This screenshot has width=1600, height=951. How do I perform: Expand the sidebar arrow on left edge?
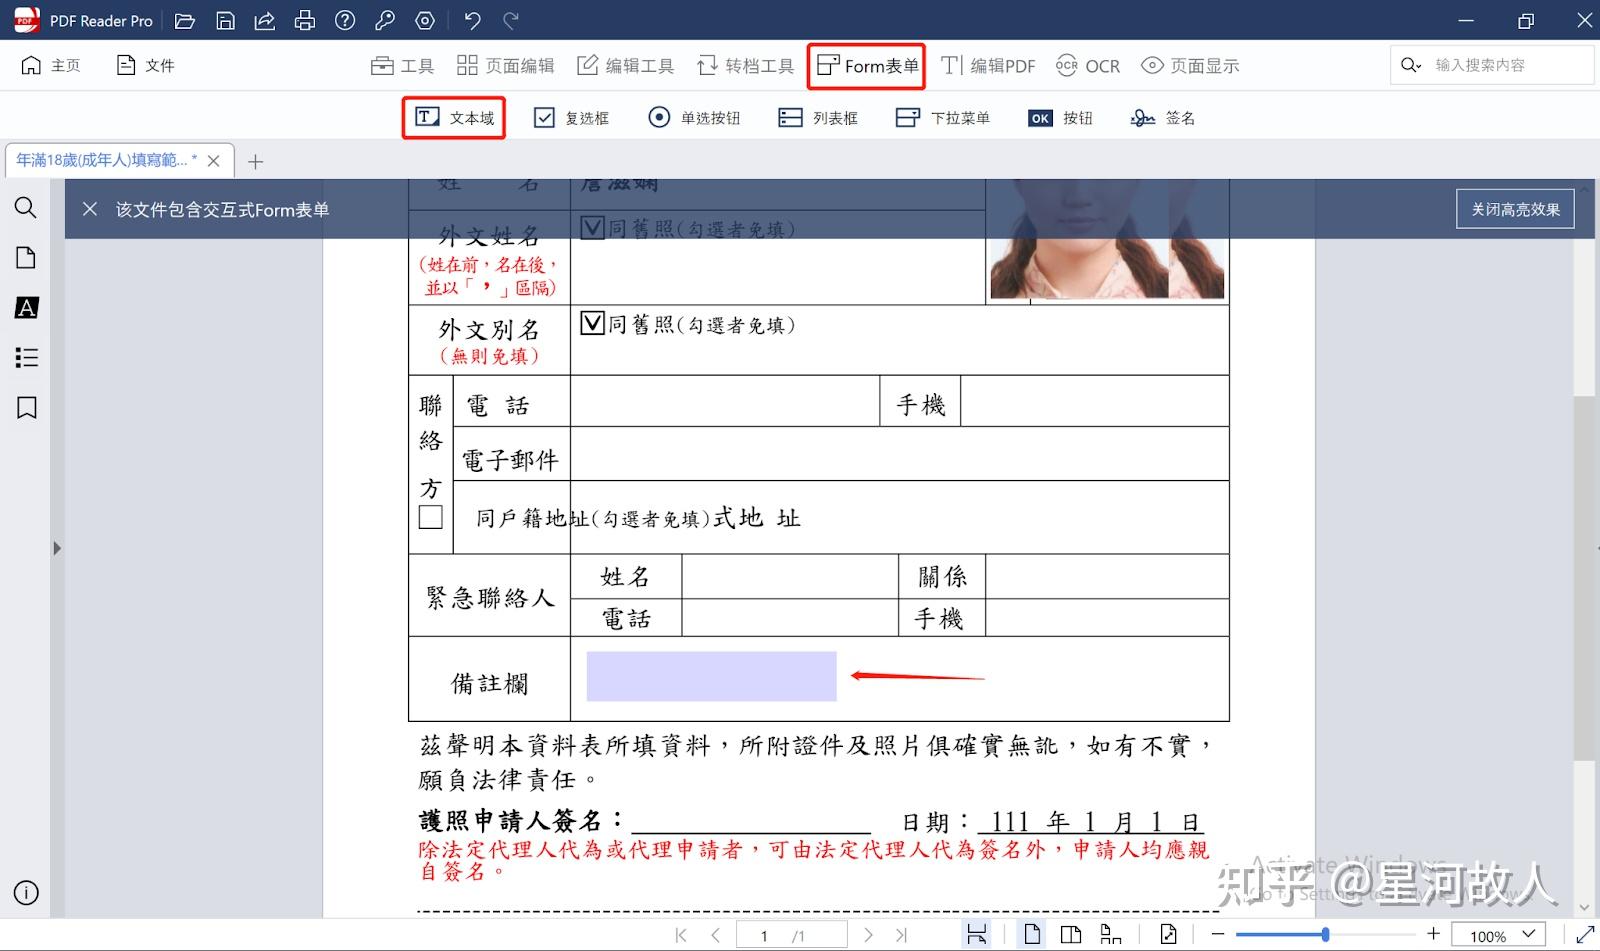57,547
